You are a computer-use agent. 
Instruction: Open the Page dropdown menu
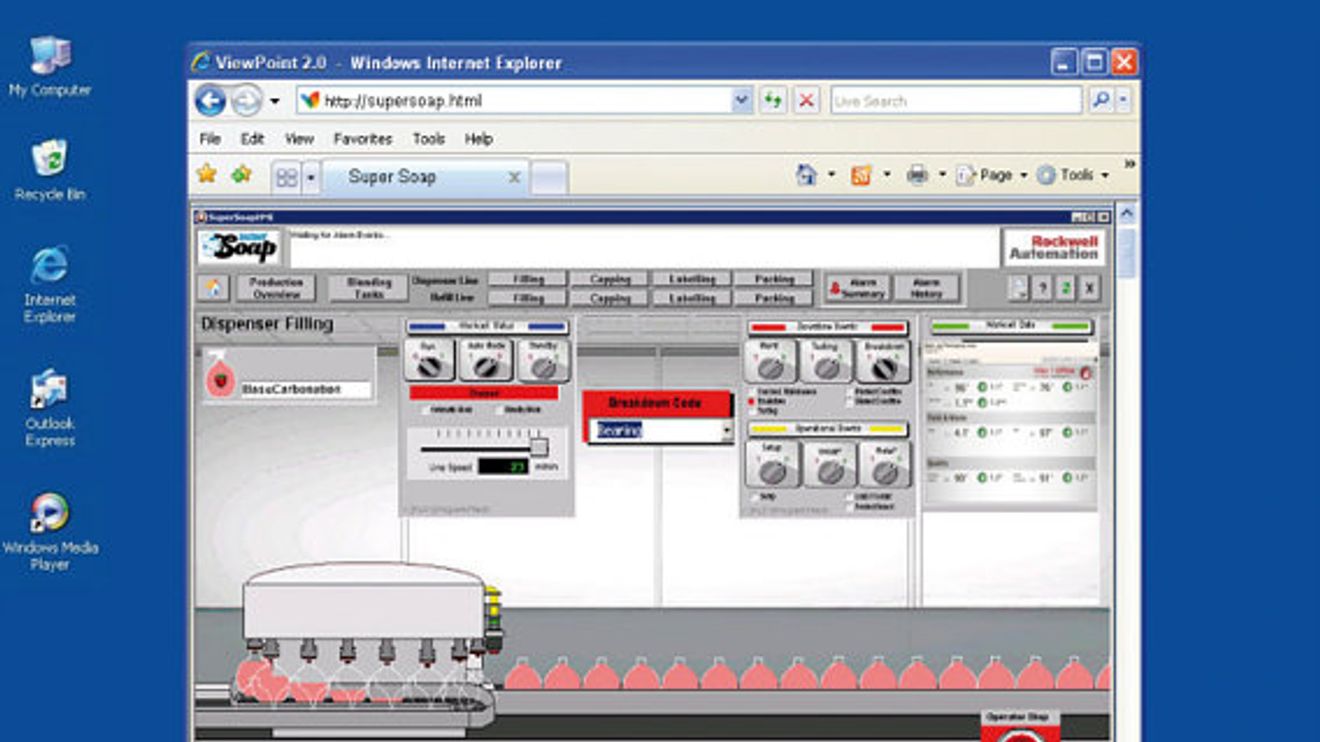pos(991,175)
